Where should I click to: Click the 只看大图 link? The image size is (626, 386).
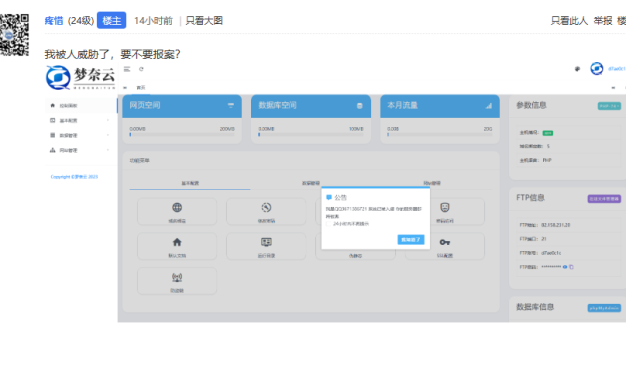click(x=204, y=21)
